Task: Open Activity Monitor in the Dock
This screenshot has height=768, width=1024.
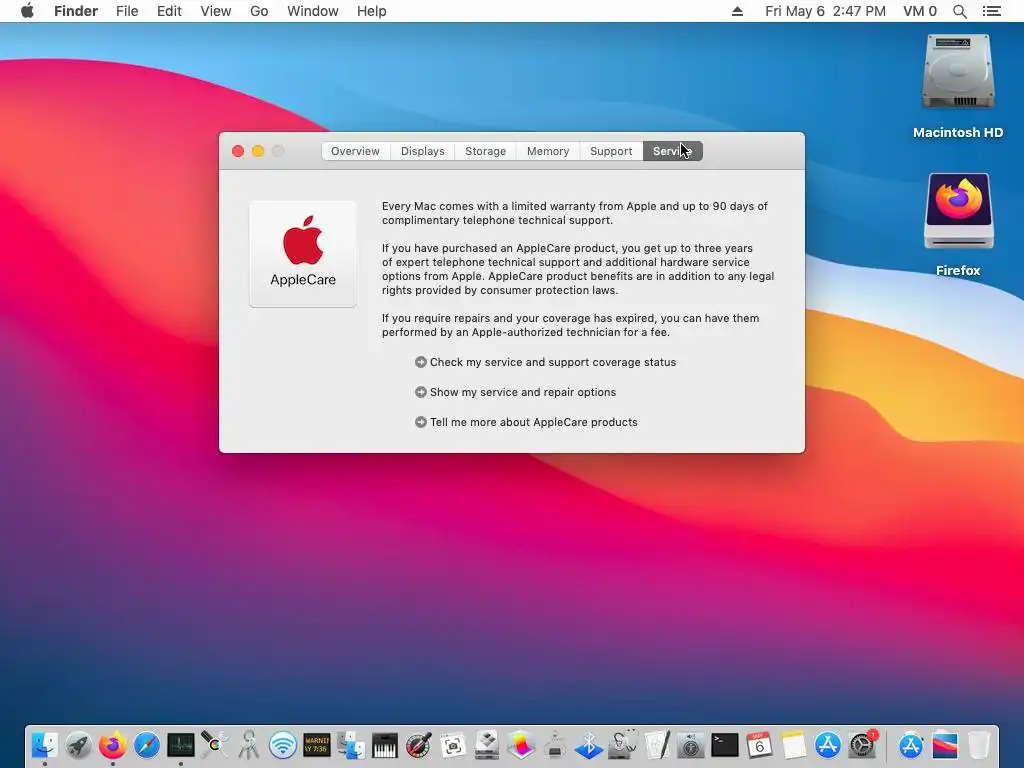Action: [x=181, y=745]
